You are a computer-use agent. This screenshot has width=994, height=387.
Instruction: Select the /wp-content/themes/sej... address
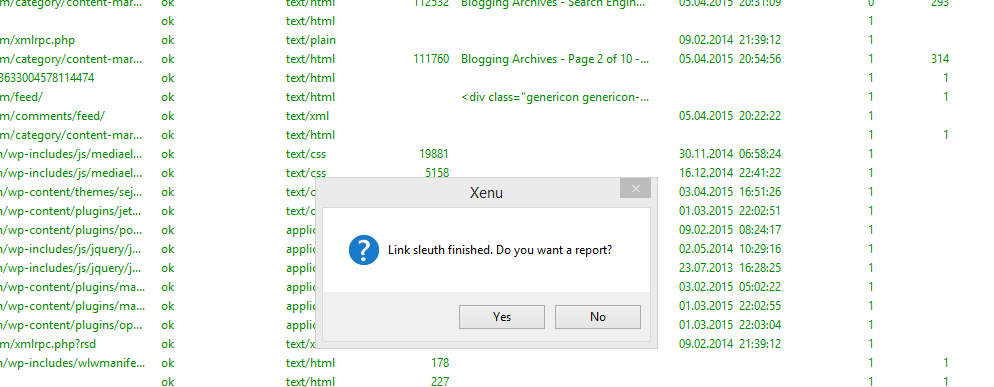point(71,192)
